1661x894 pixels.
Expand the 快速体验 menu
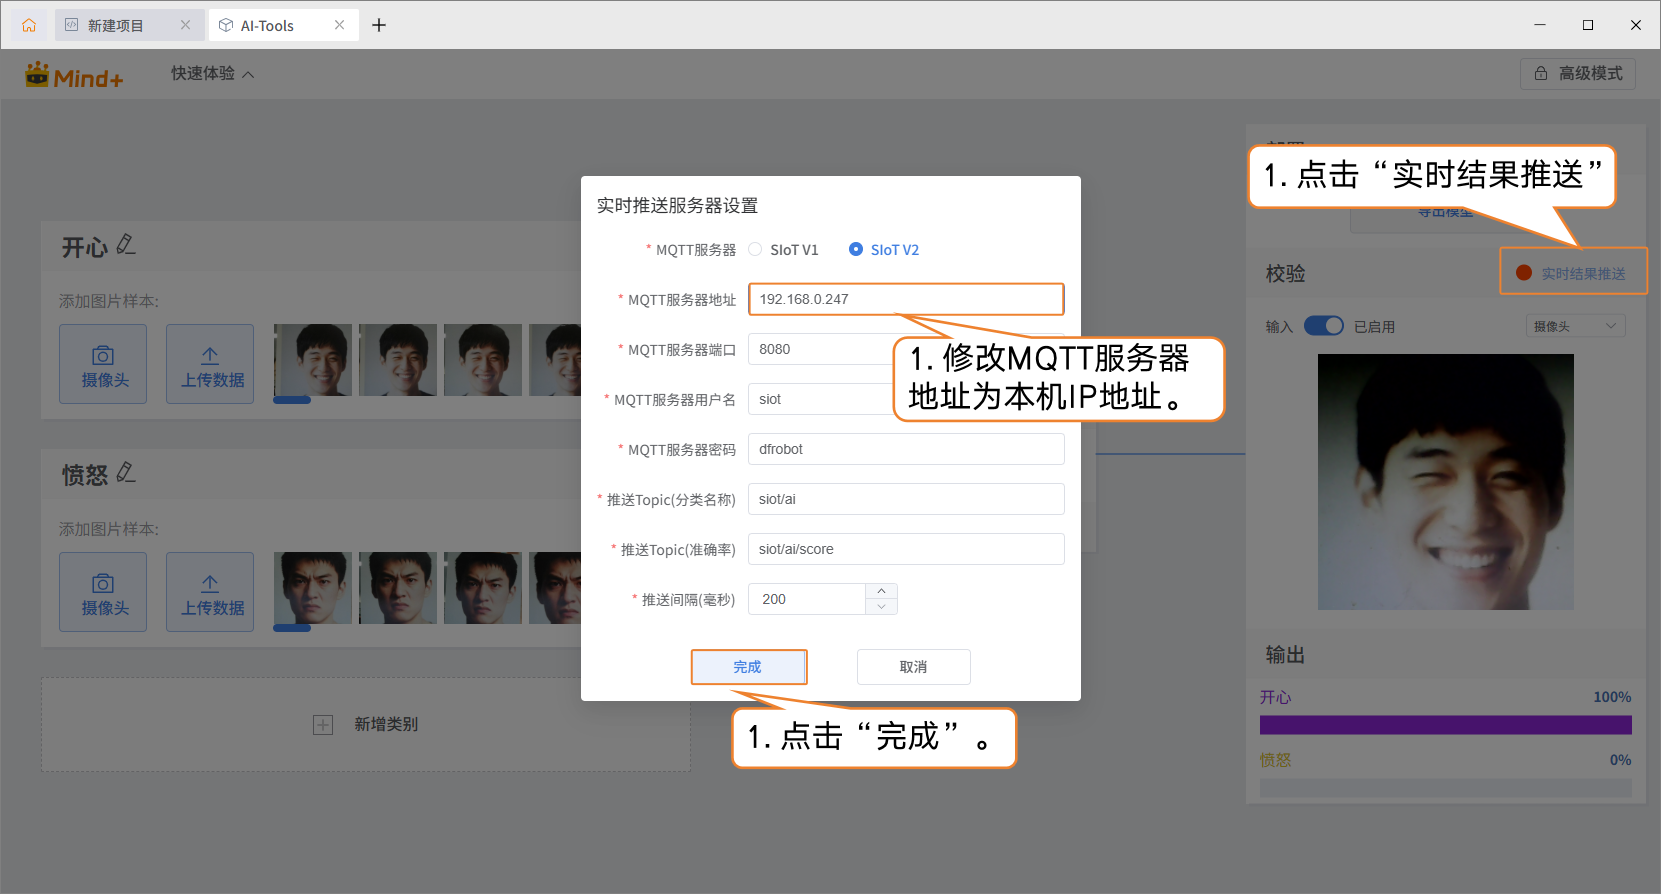coord(212,74)
